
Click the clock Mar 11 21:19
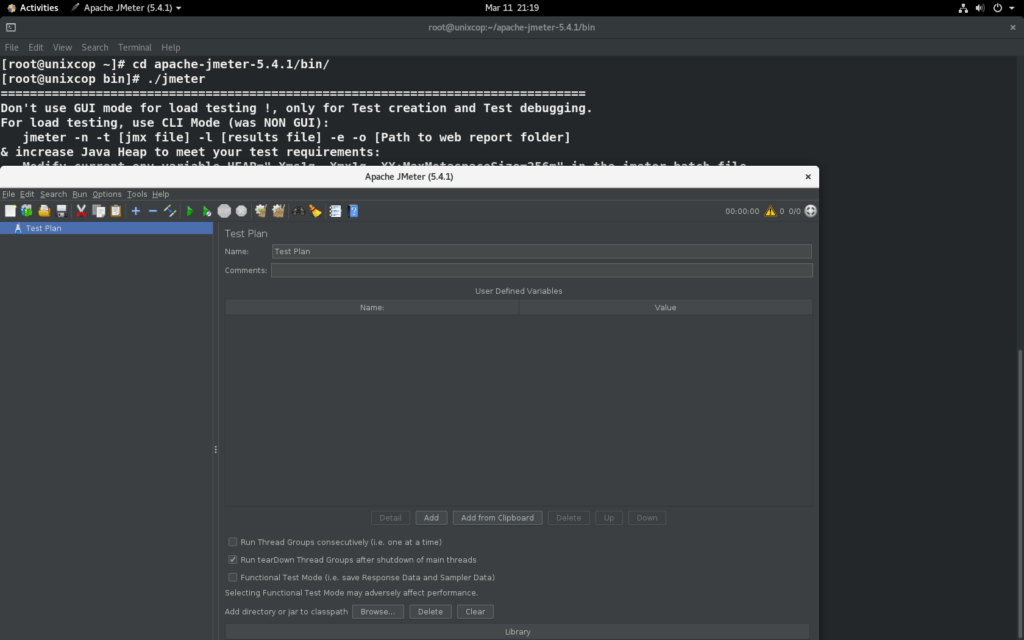pos(512,8)
